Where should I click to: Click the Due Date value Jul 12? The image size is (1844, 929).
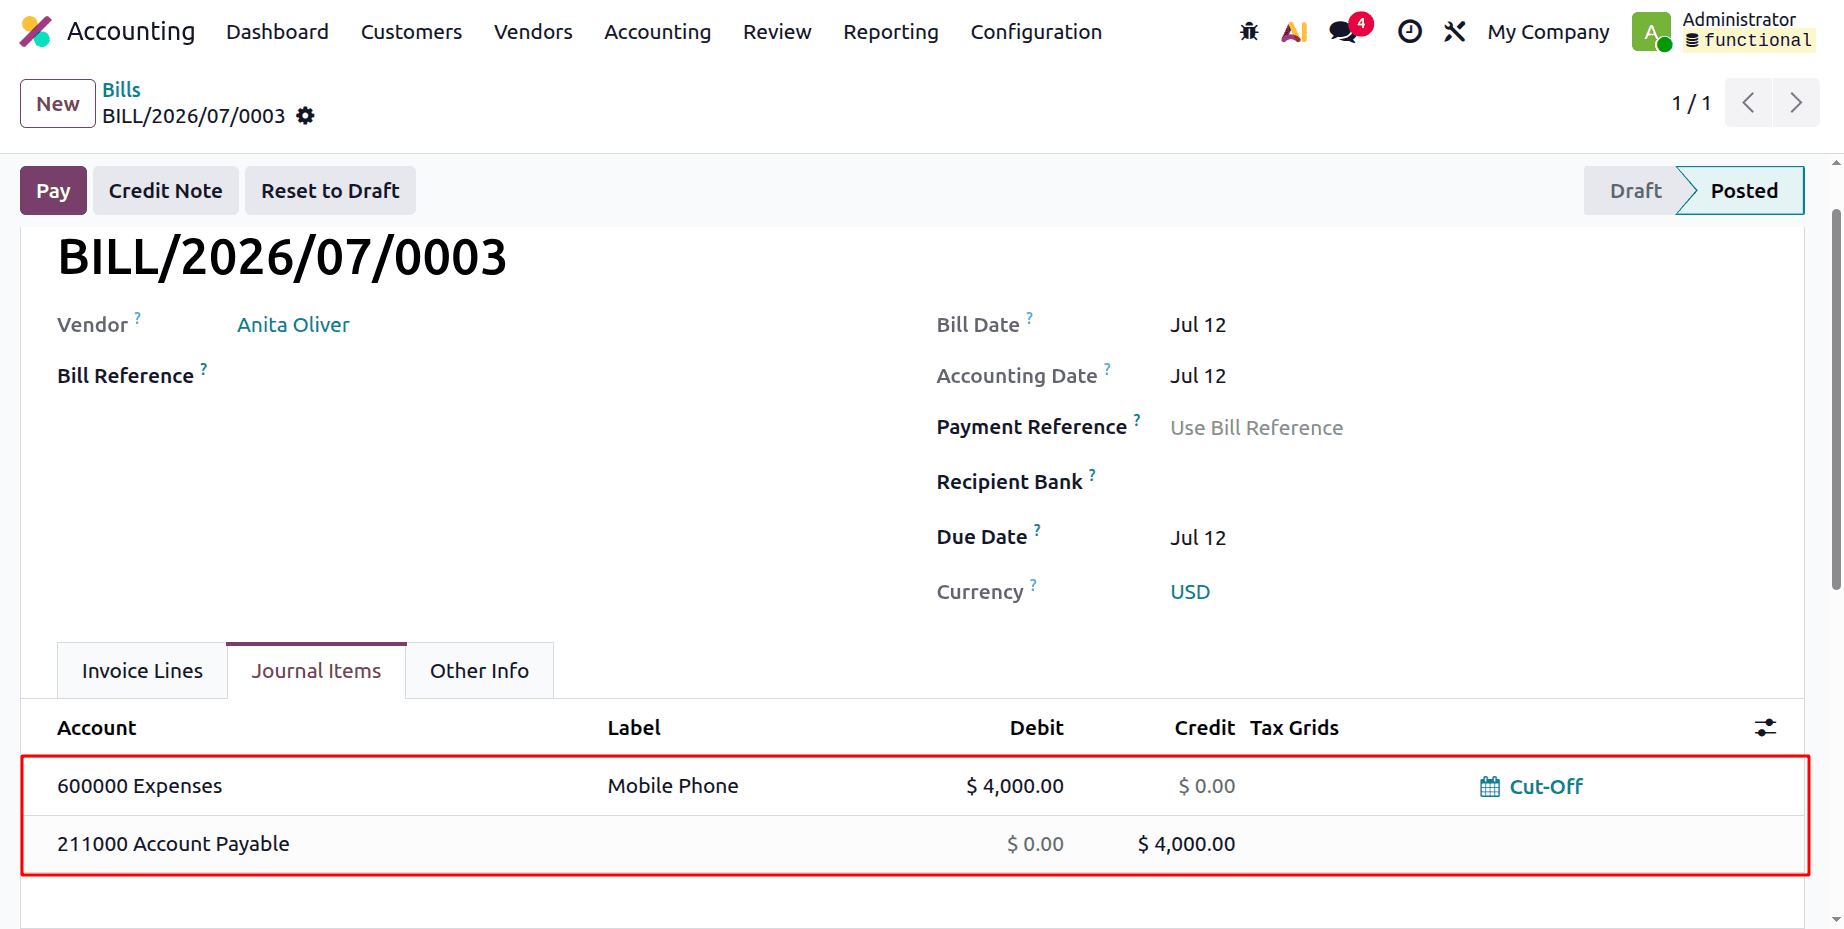tap(1198, 538)
